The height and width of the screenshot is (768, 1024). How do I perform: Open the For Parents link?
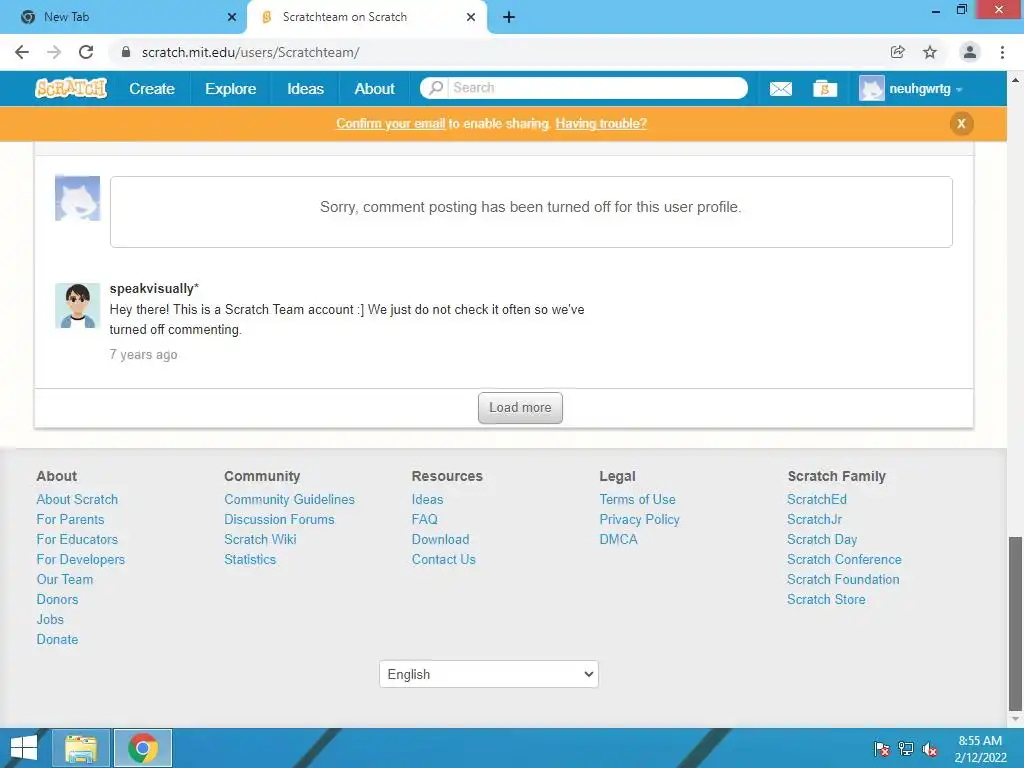click(x=71, y=519)
